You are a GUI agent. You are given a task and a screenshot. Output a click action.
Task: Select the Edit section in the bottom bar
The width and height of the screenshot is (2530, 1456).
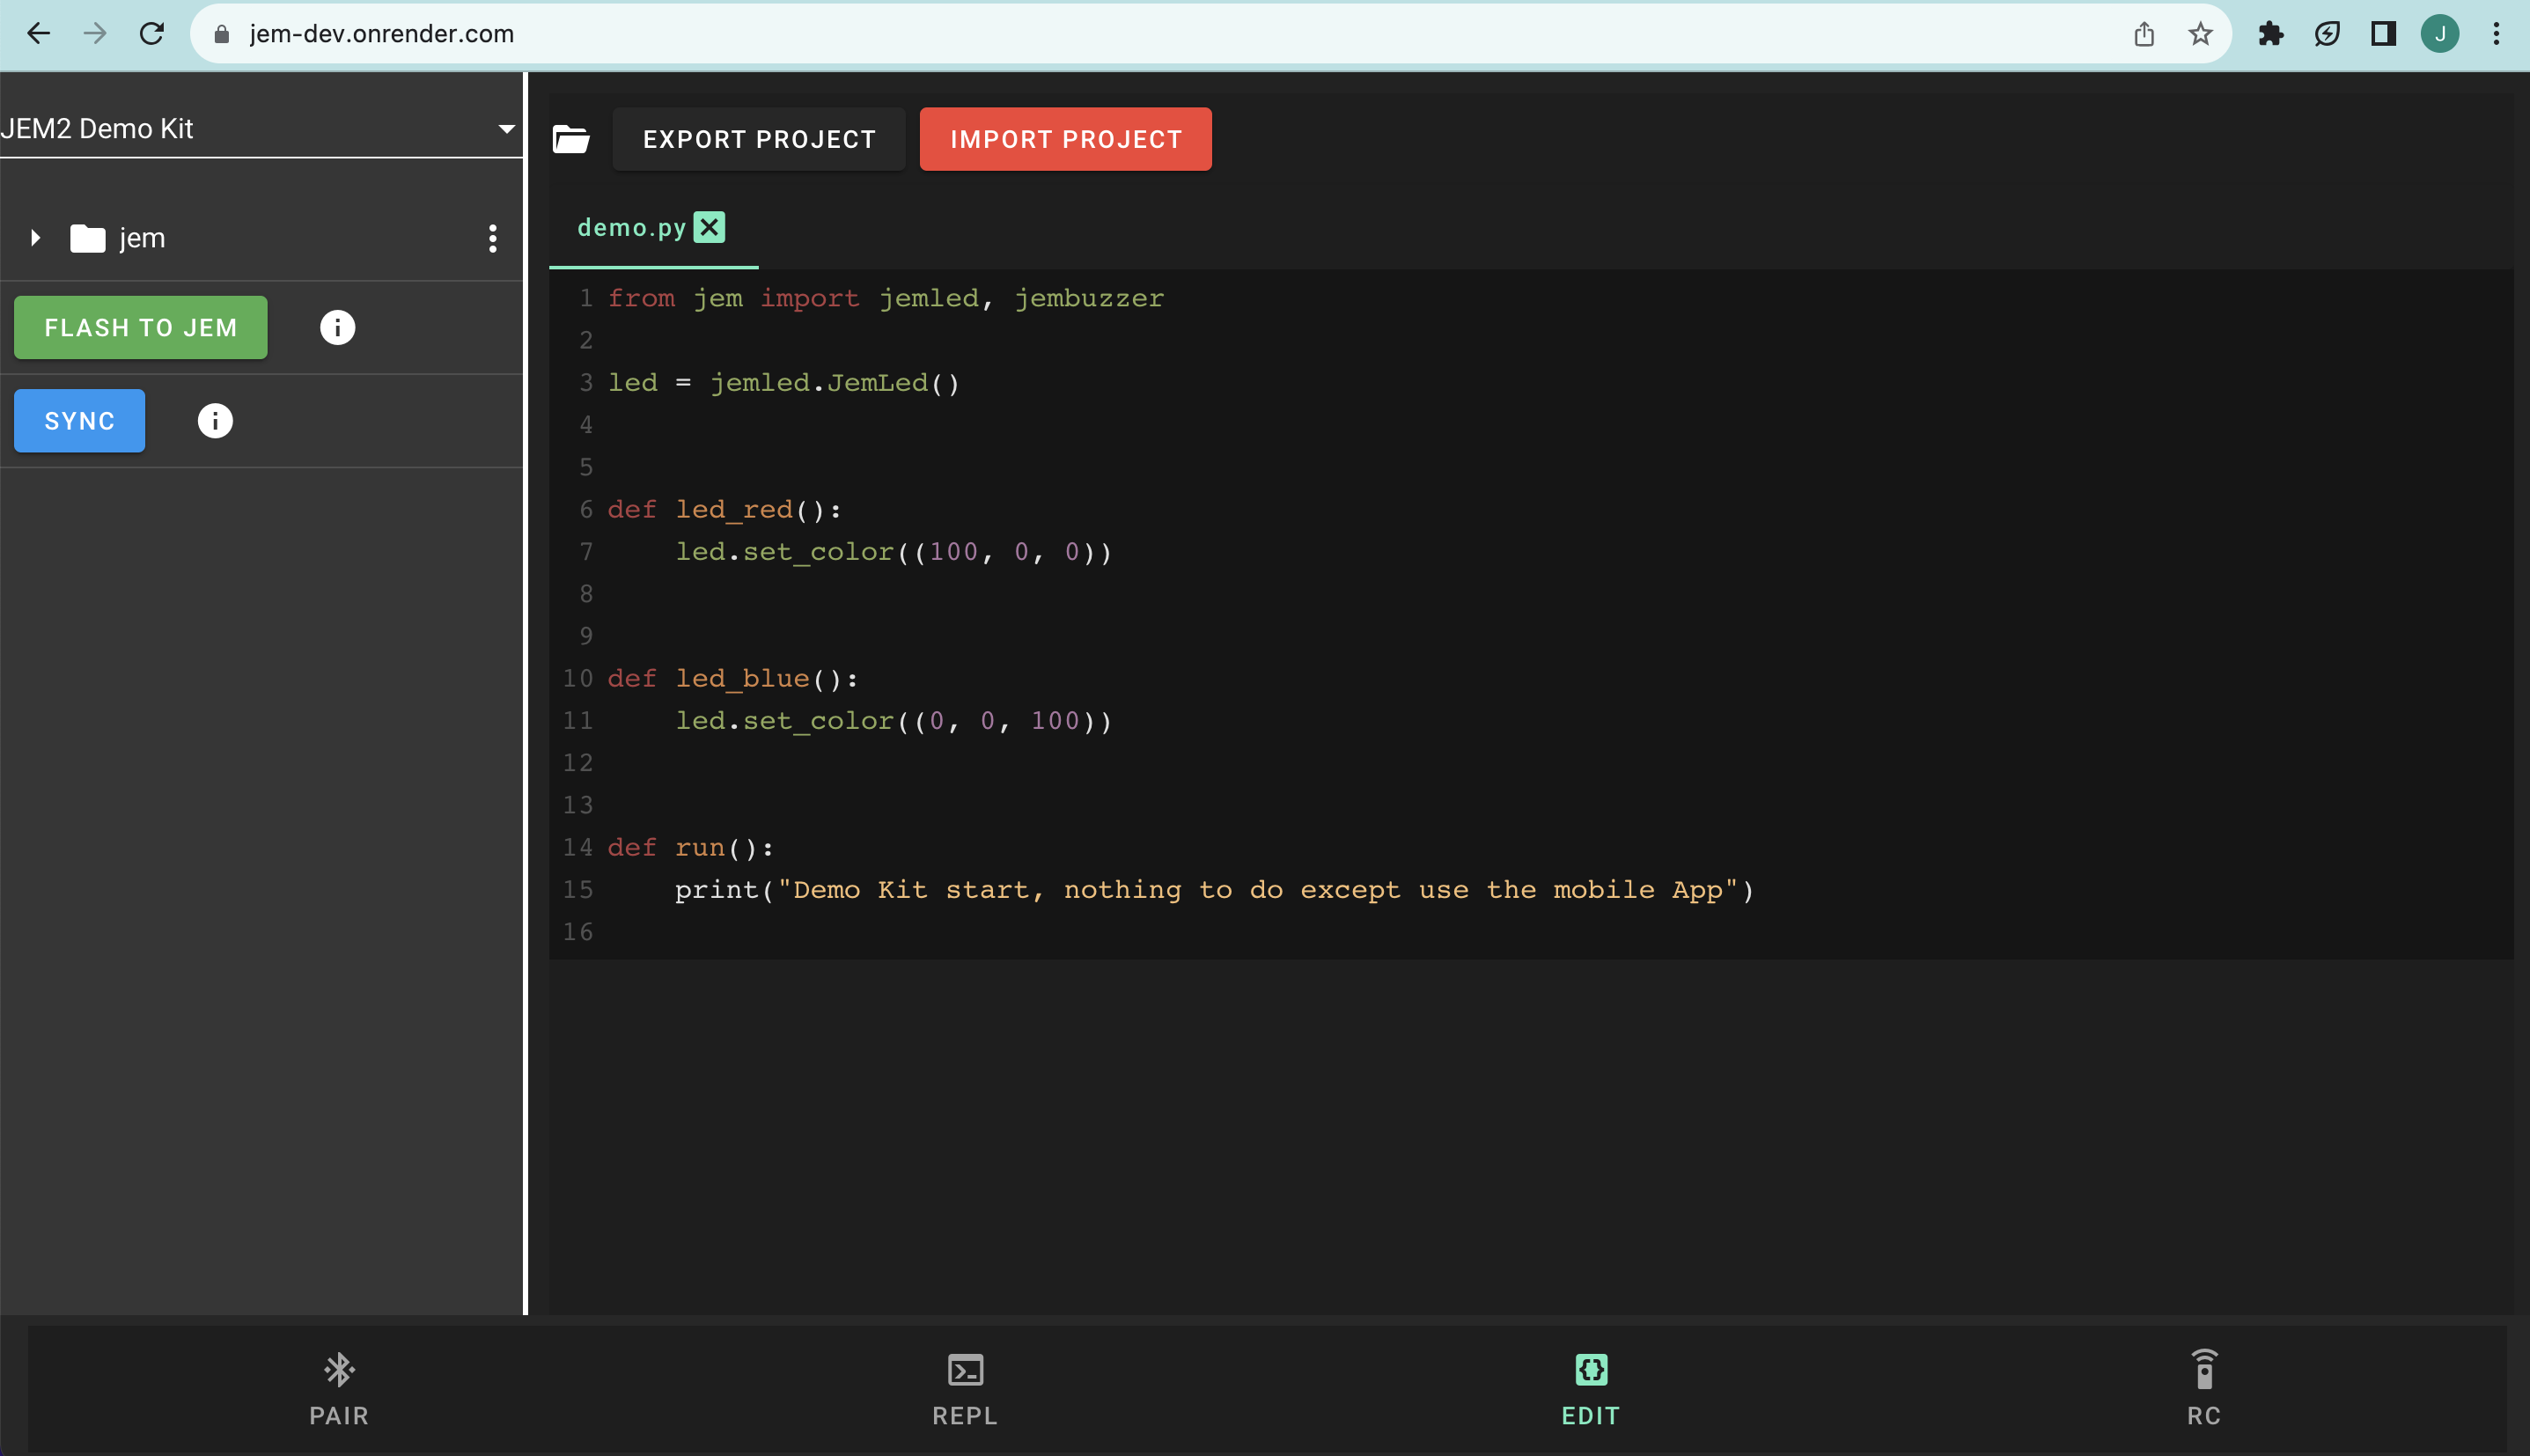[1590, 1387]
